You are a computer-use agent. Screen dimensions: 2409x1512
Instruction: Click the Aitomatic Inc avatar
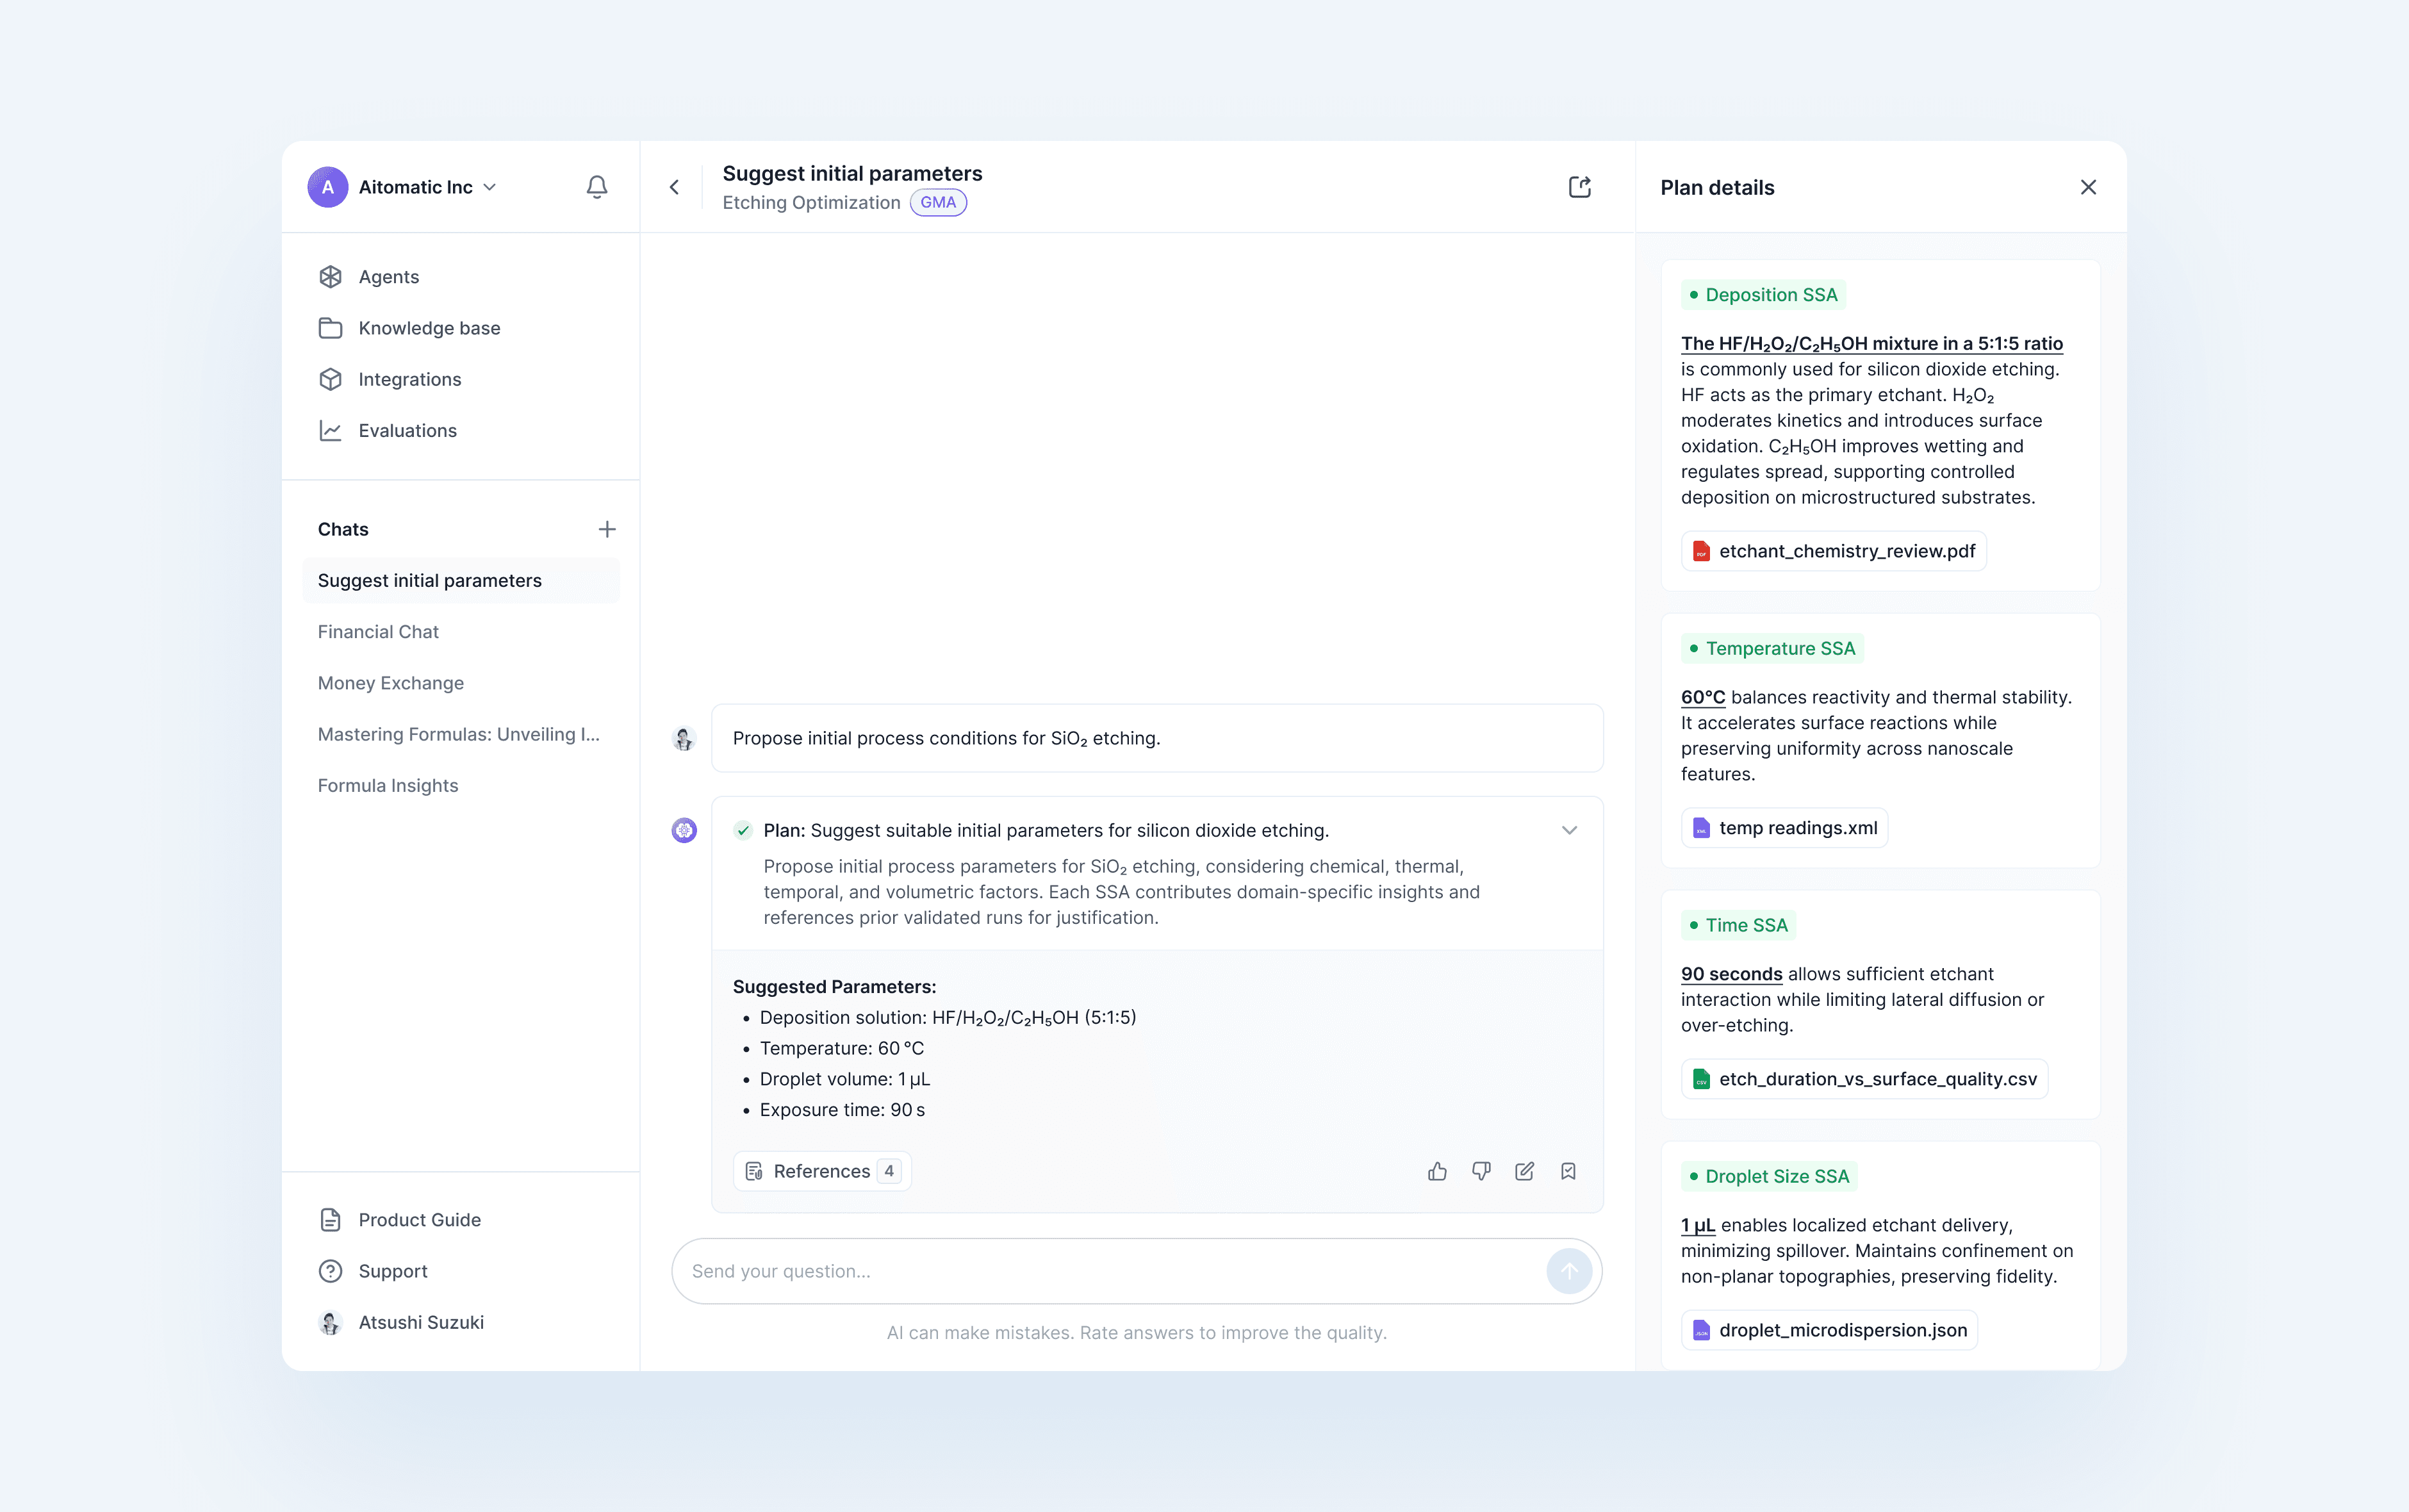tap(328, 187)
